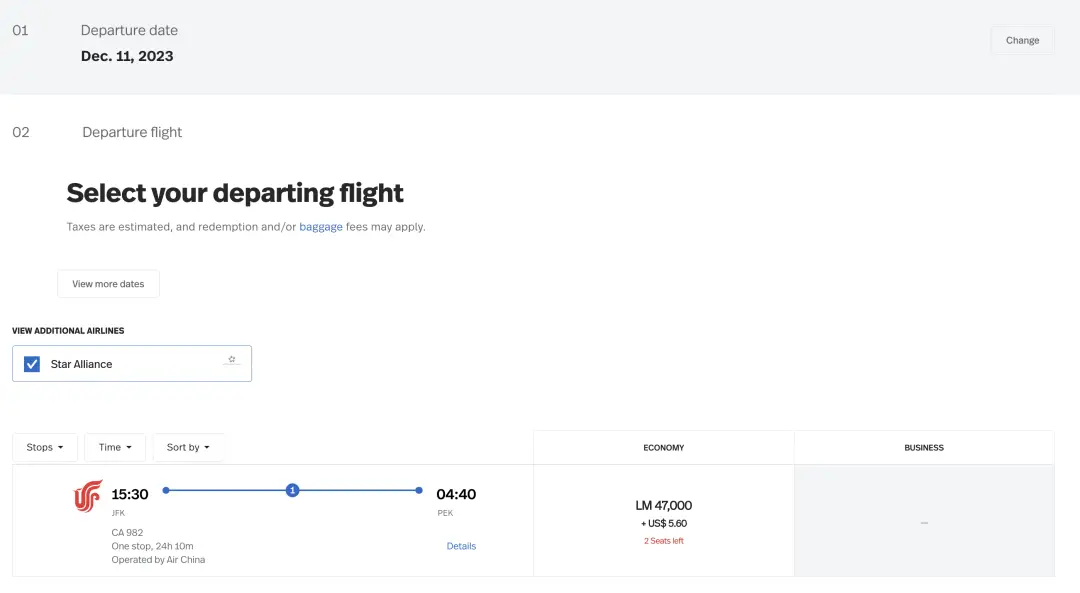Image resolution: width=1080 pixels, height=593 pixels.
Task: Open flight Details link for CA 982
Action: [461, 546]
